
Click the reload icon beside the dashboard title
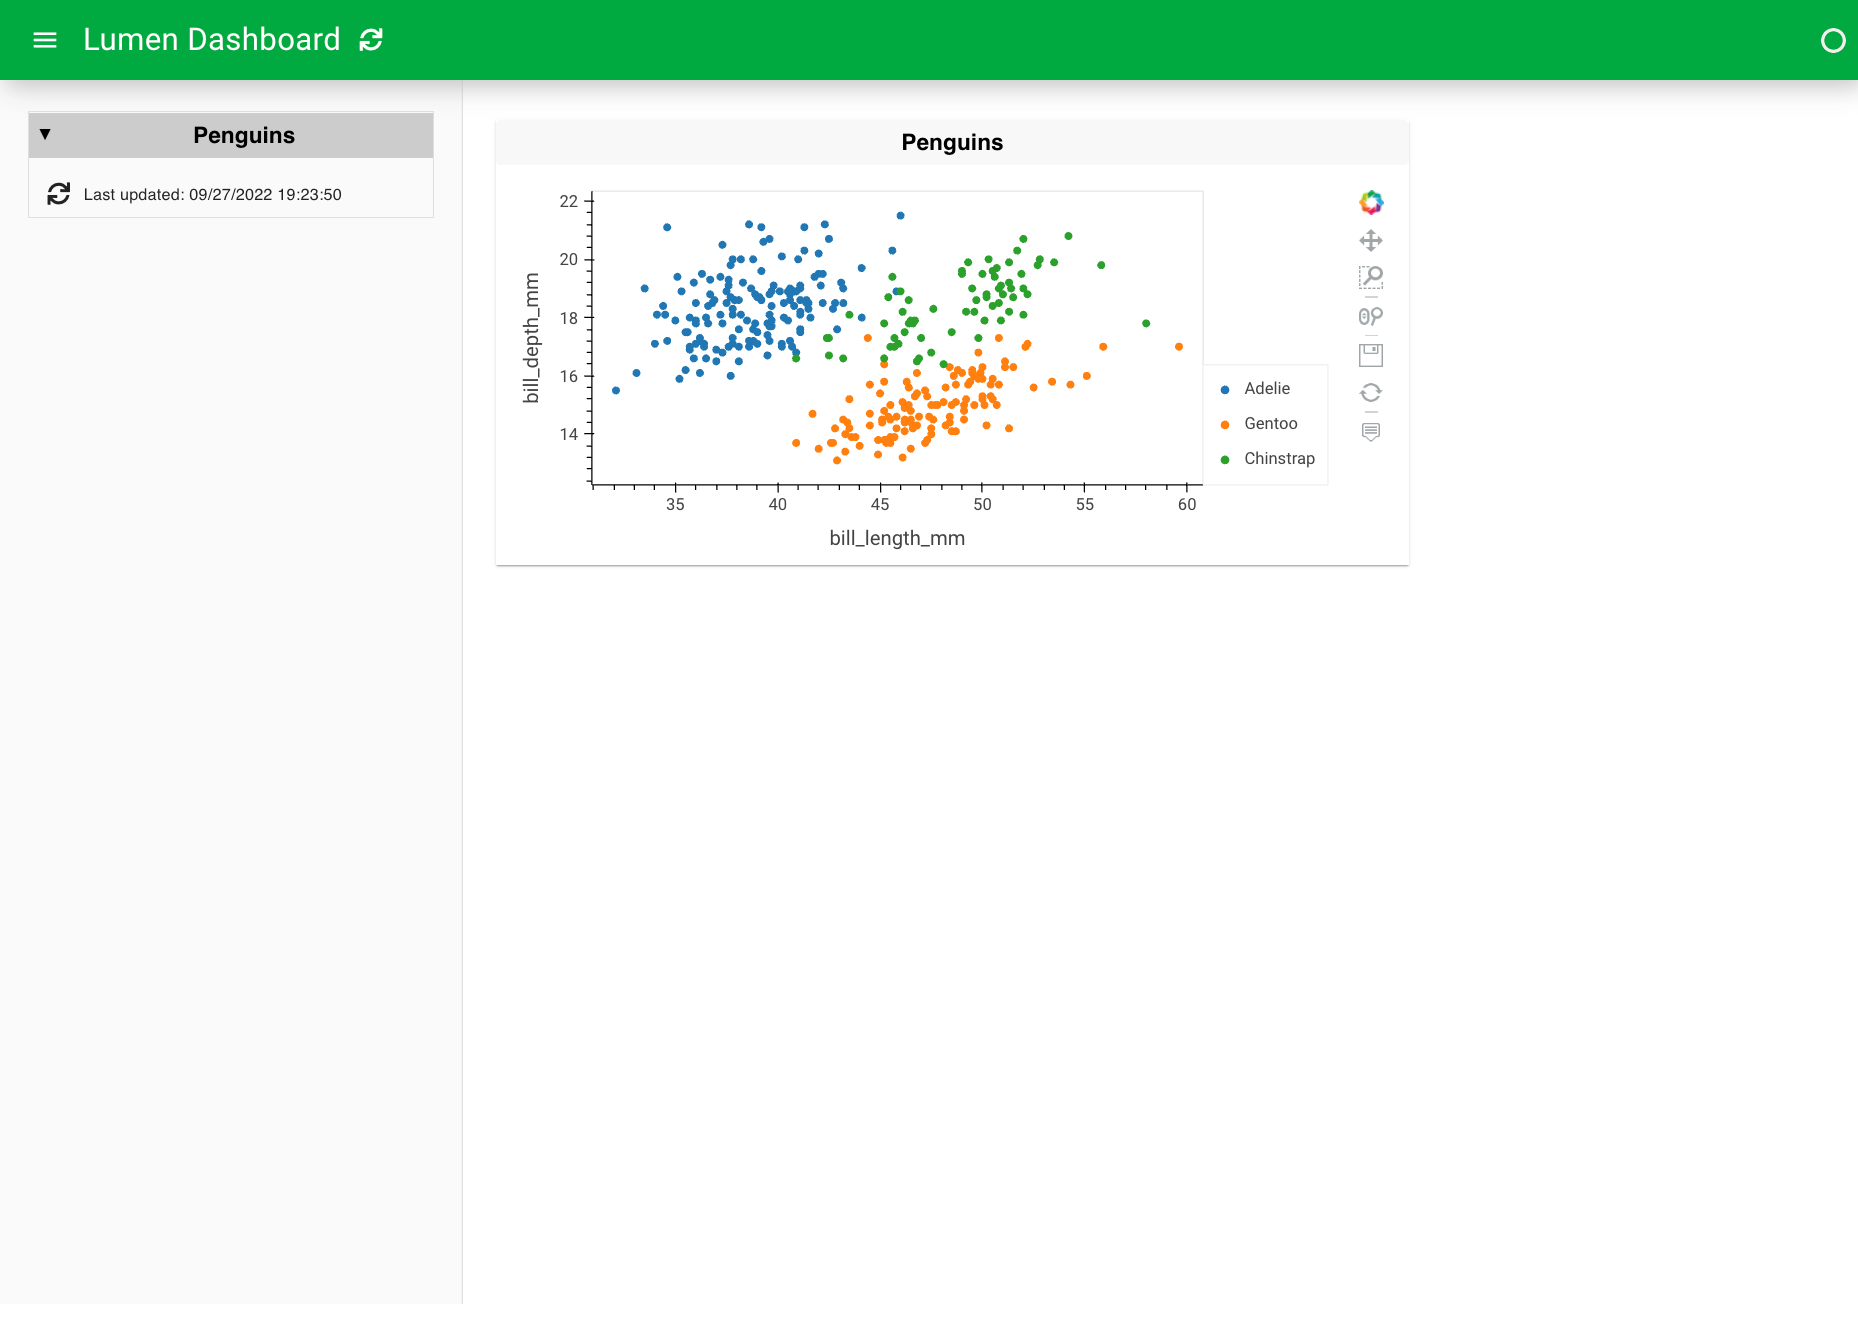370,40
